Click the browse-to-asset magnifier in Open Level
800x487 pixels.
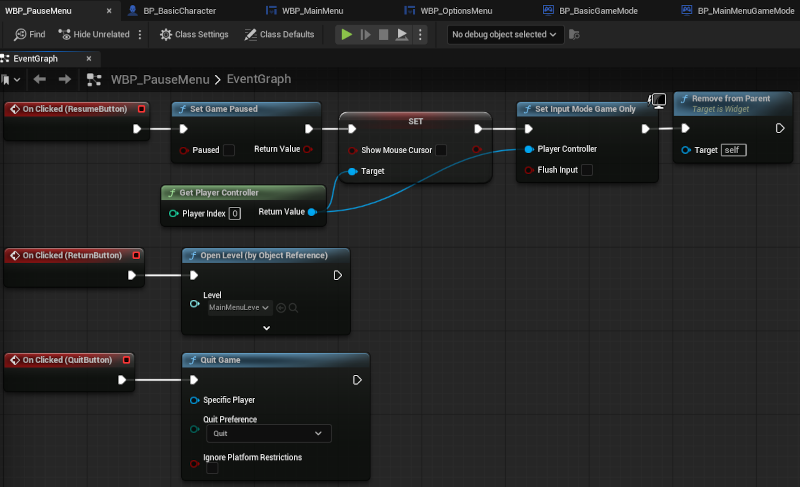tap(293, 307)
